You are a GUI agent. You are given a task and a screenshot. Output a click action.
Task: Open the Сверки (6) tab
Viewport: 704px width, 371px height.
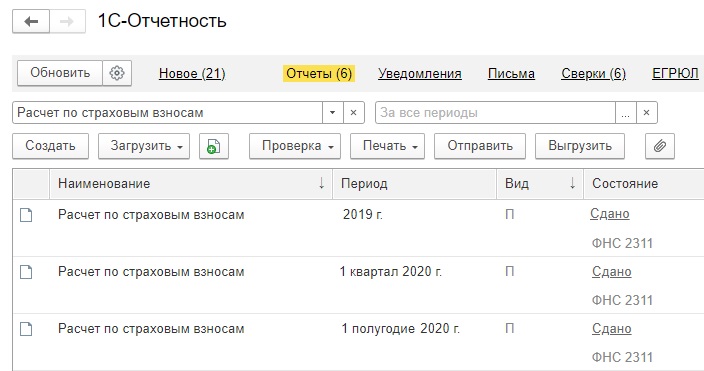(594, 73)
